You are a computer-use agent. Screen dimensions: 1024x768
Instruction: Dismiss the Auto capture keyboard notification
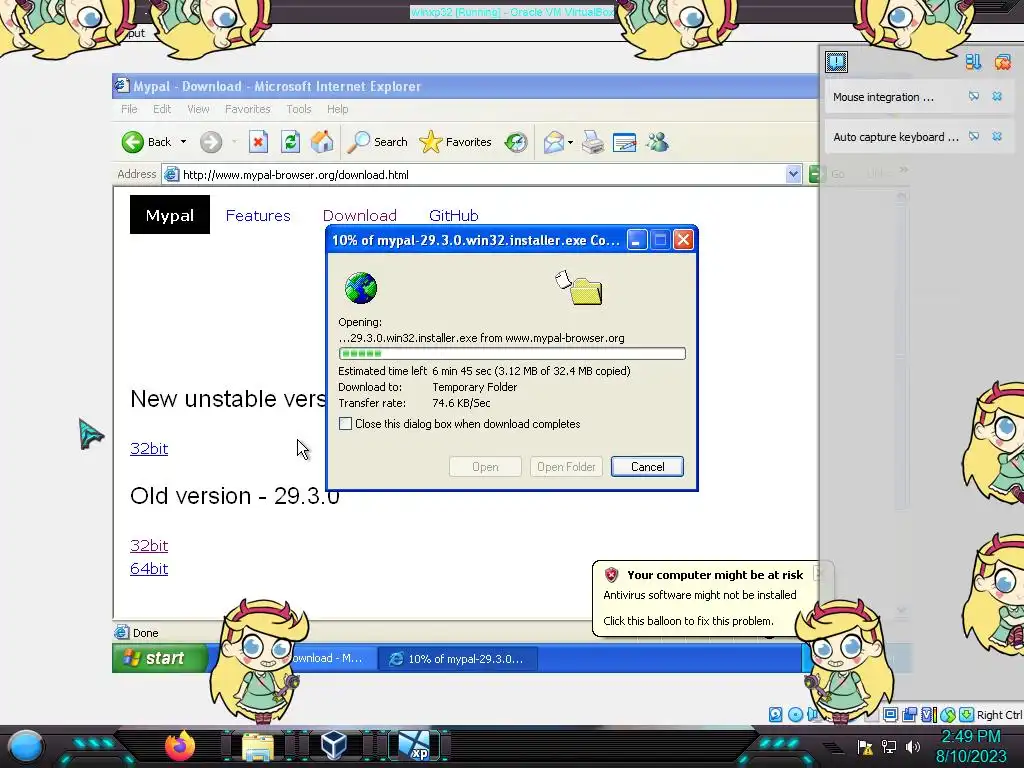tap(997, 136)
